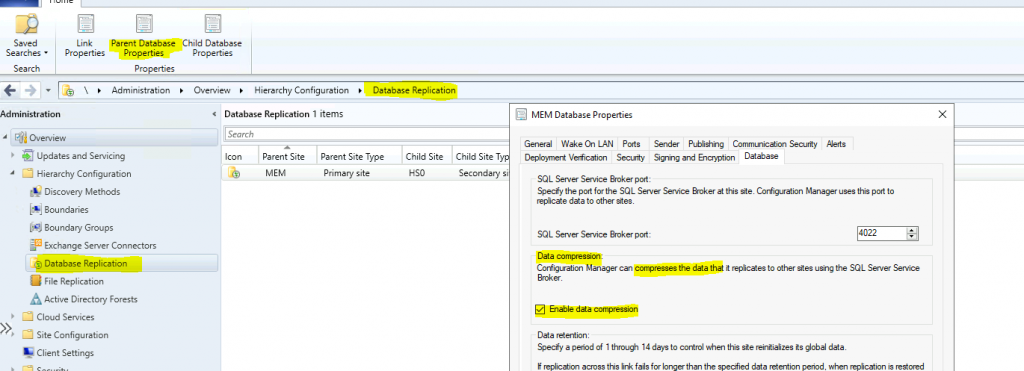
Task: Click the Client Settings icon
Action: tap(27, 353)
